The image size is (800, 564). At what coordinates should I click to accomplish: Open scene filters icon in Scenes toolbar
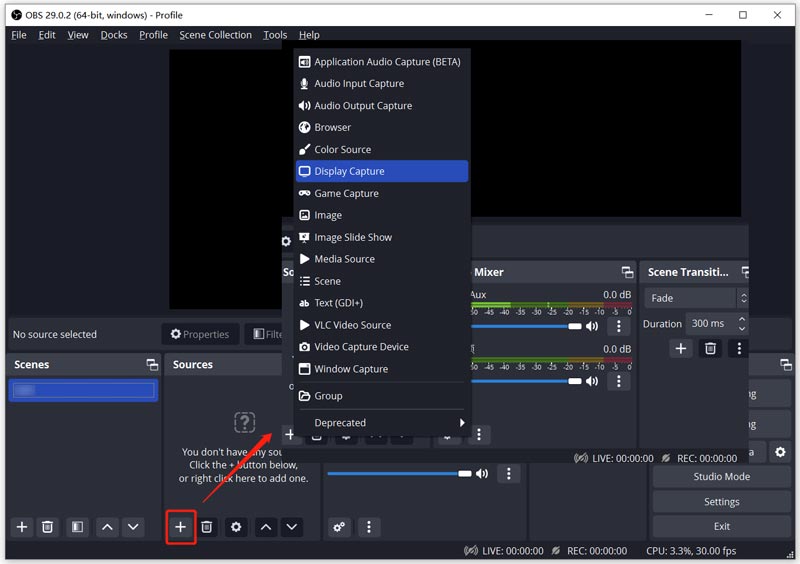pyautogui.click(x=77, y=527)
